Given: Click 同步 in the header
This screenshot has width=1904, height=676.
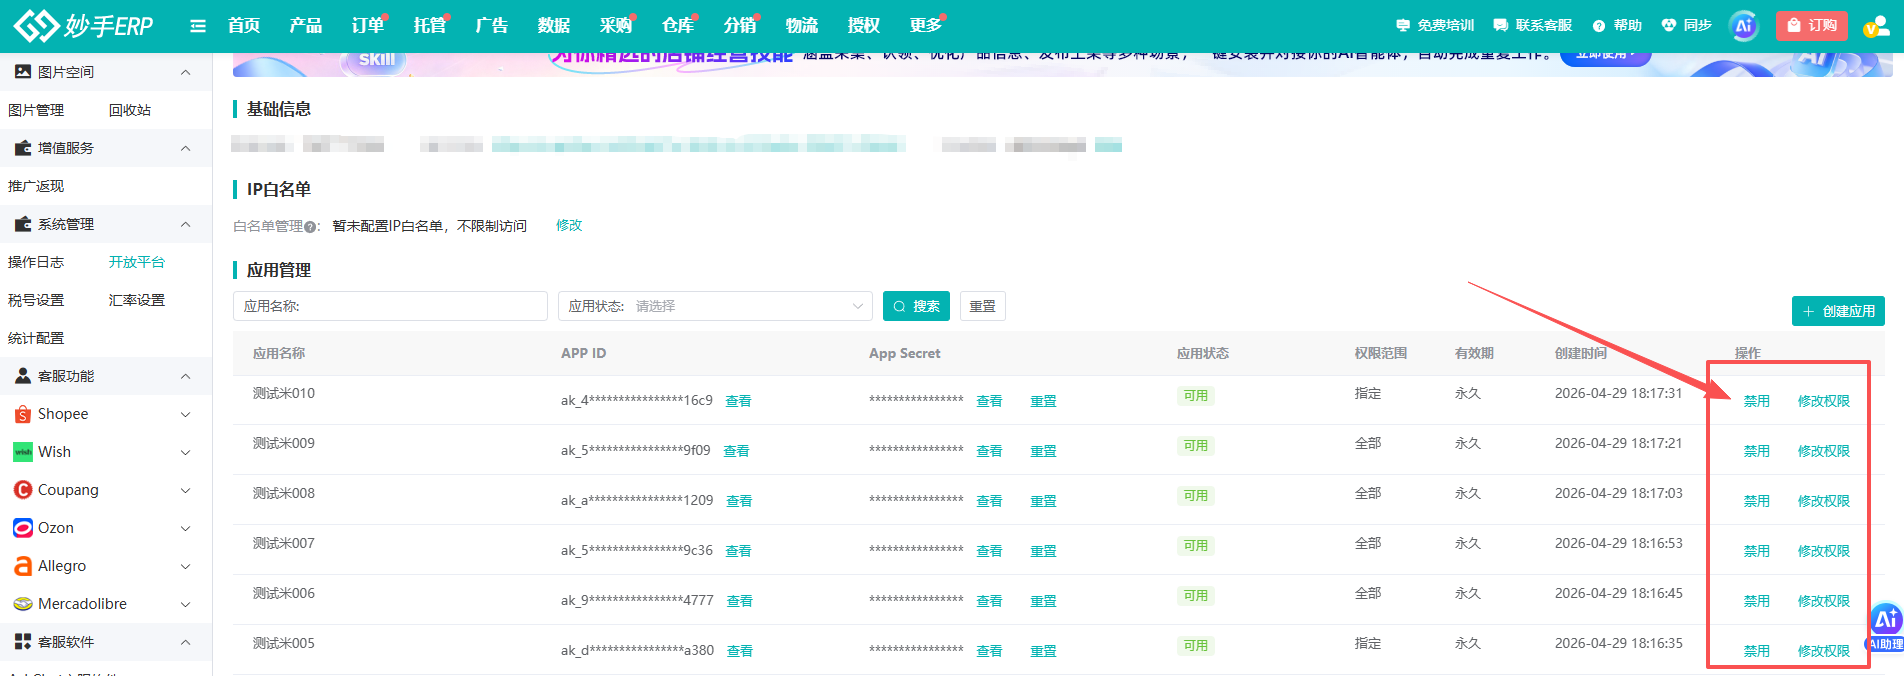Looking at the screenshot, I should 1687,25.
